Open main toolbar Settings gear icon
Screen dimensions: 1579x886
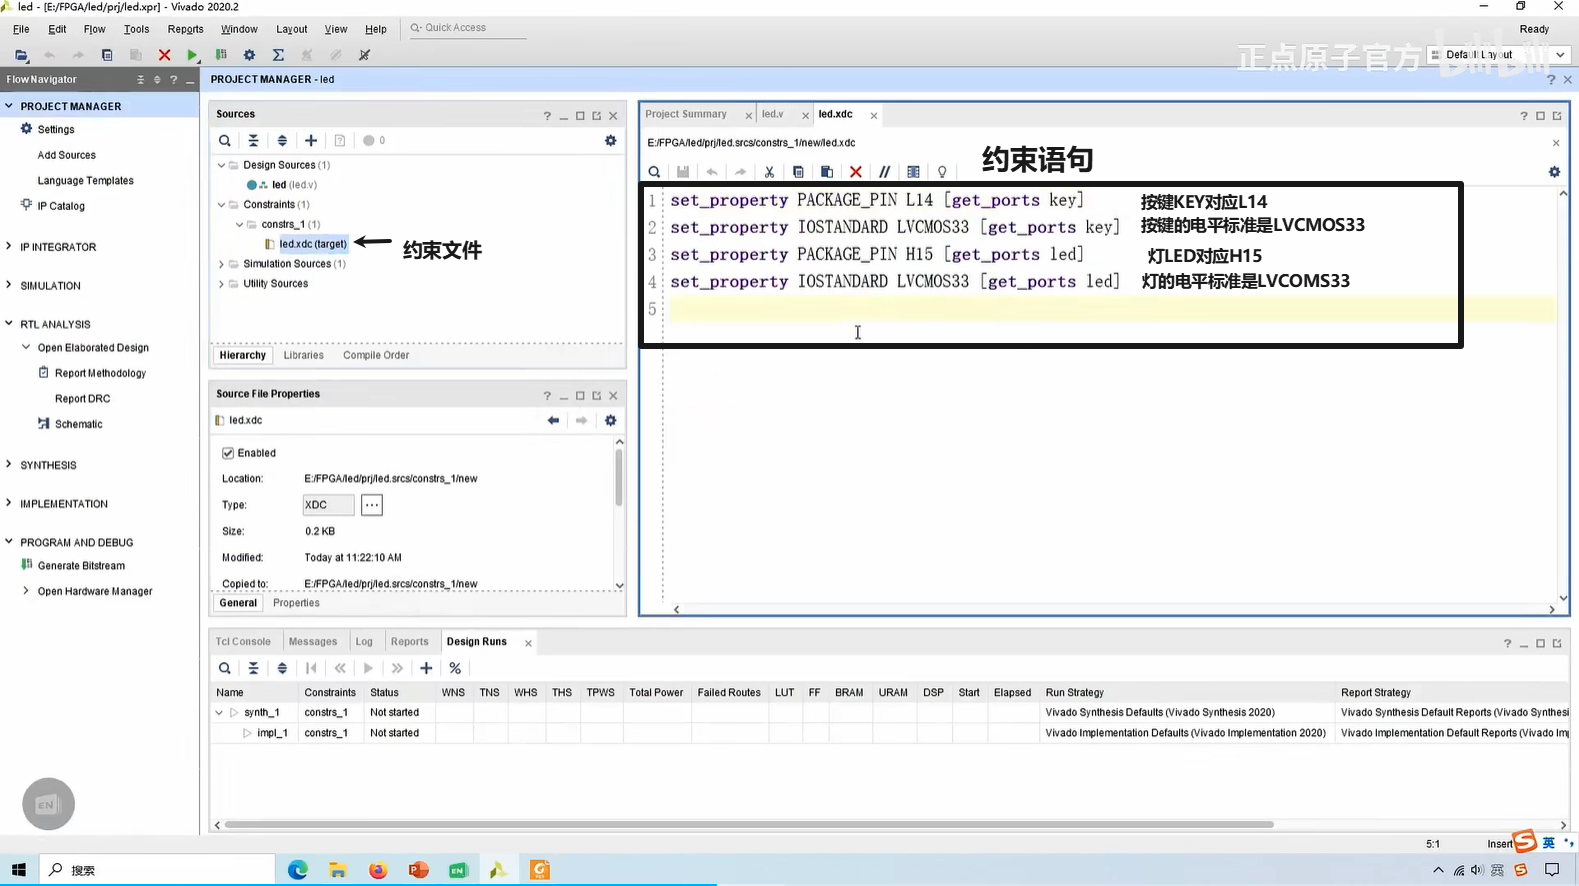click(249, 55)
